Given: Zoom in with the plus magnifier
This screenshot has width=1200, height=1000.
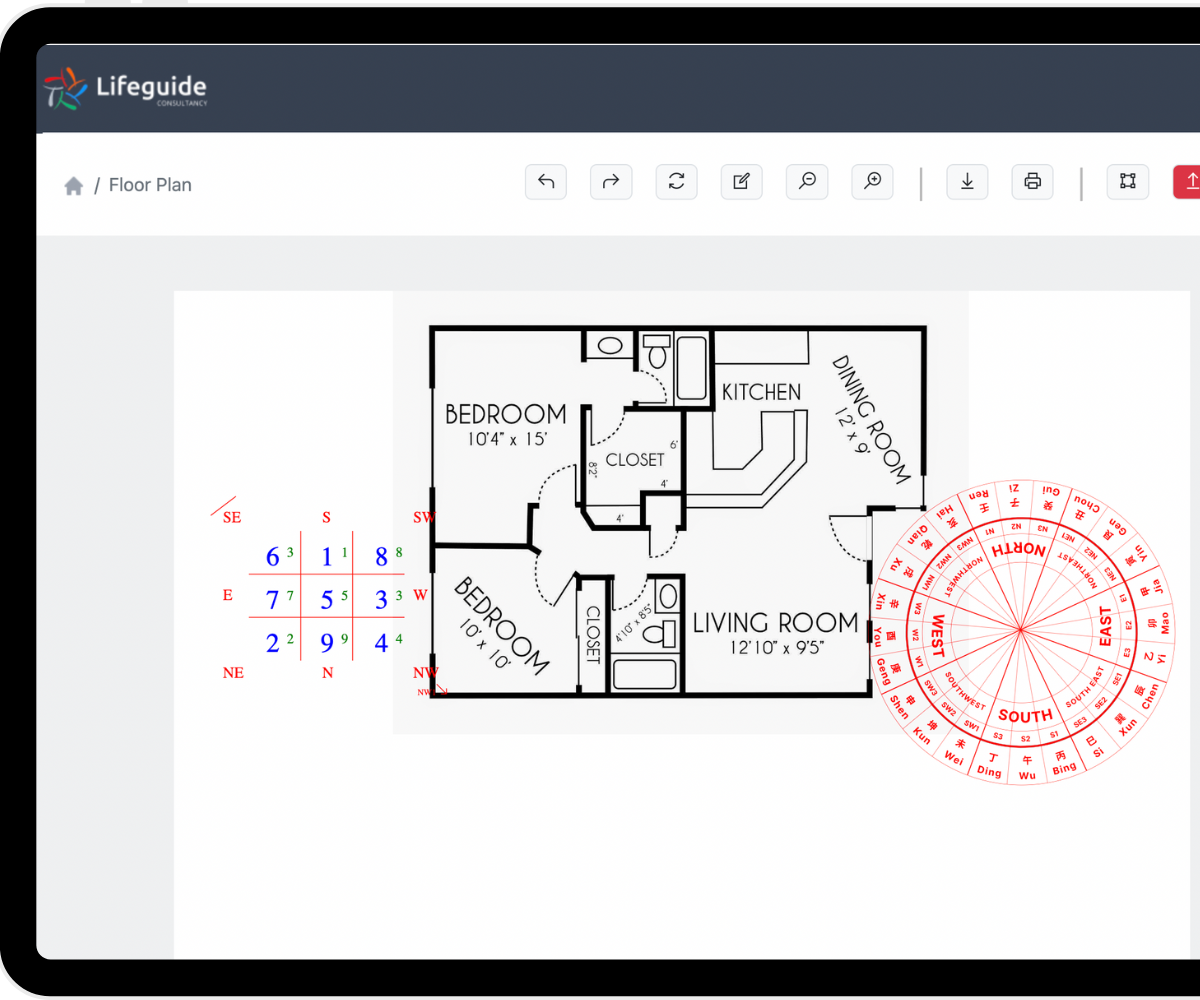Looking at the screenshot, I should (x=872, y=181).
